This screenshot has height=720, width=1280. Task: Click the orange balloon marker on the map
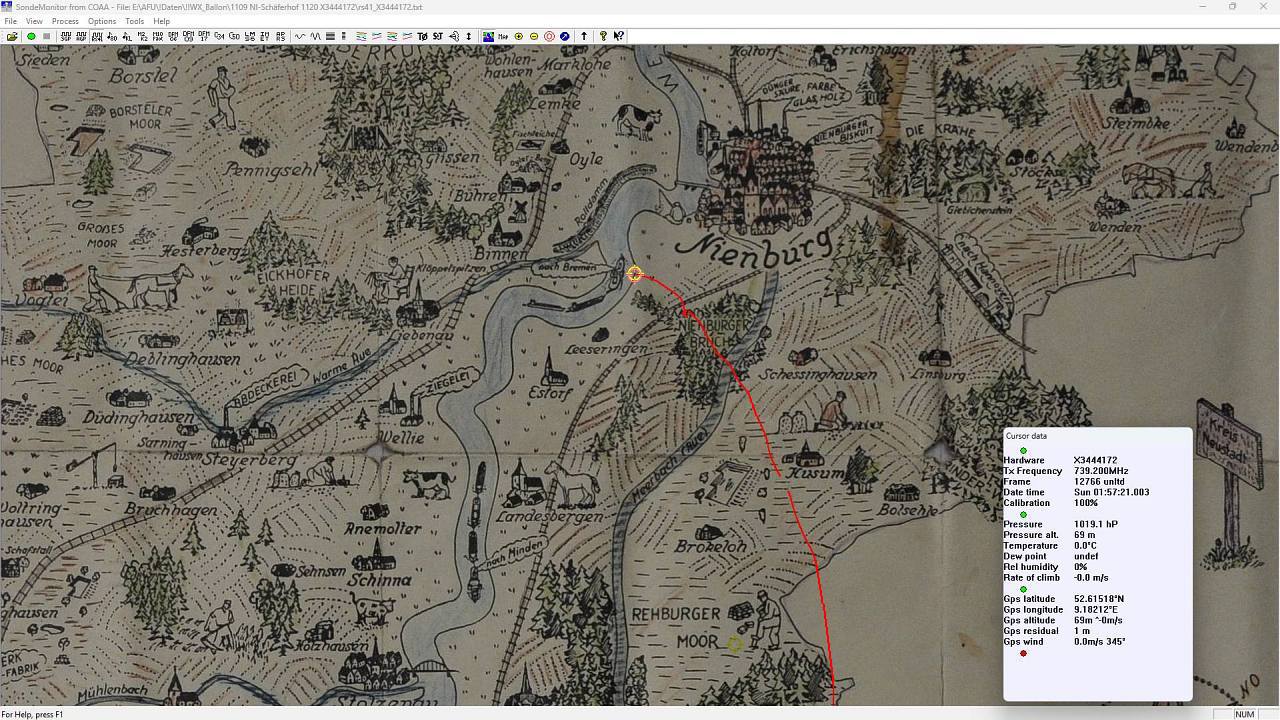pyautogui.click(x=635, y=273)
